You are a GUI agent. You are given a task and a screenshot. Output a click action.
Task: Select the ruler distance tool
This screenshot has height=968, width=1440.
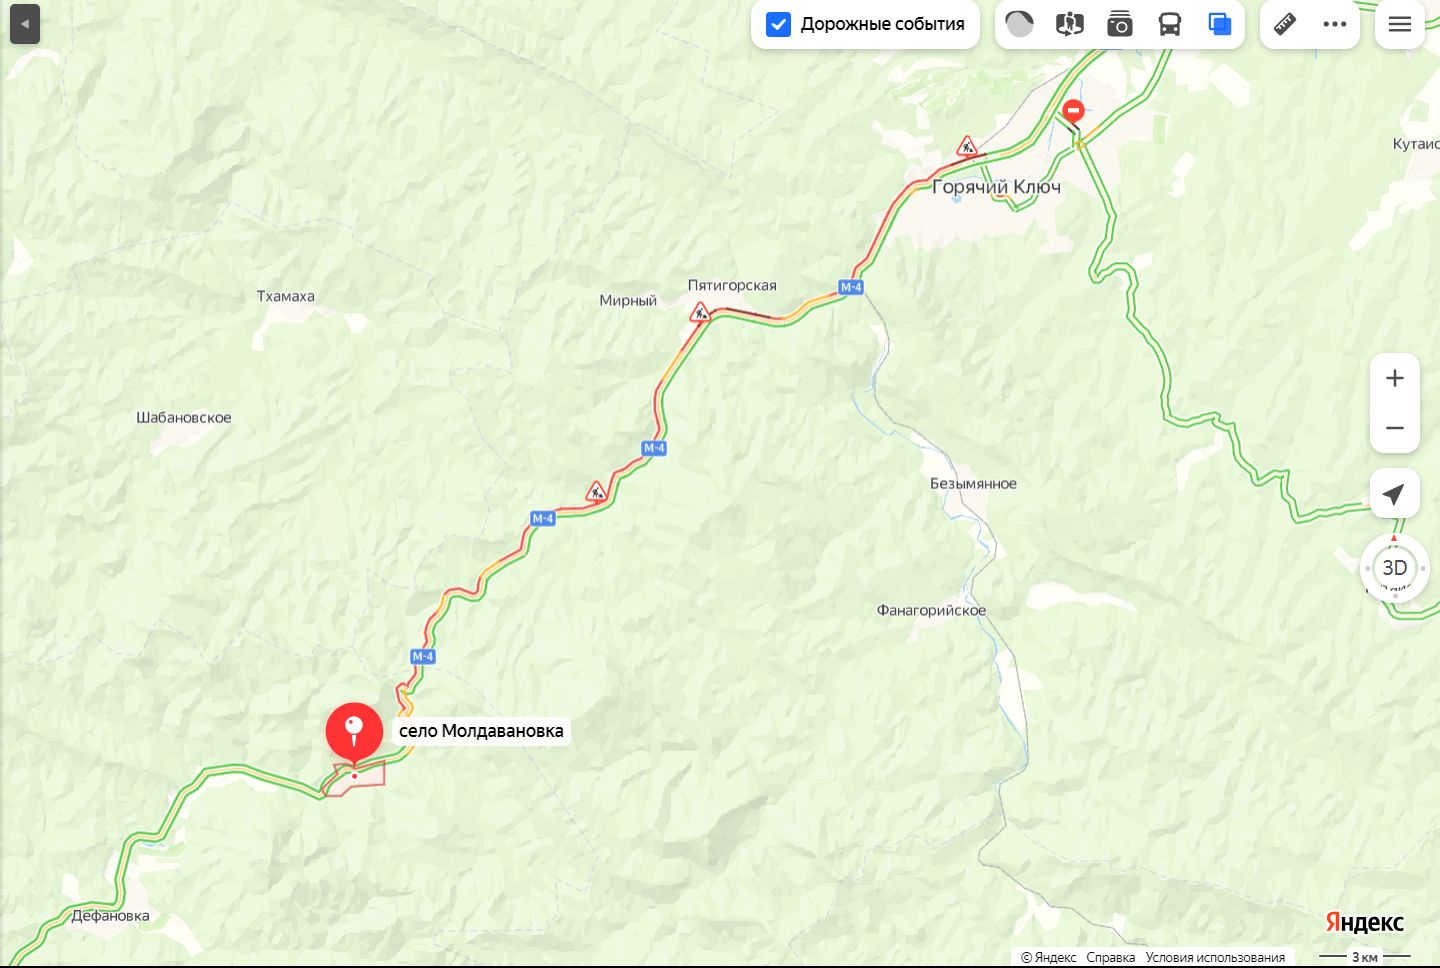pos(1285,24)
